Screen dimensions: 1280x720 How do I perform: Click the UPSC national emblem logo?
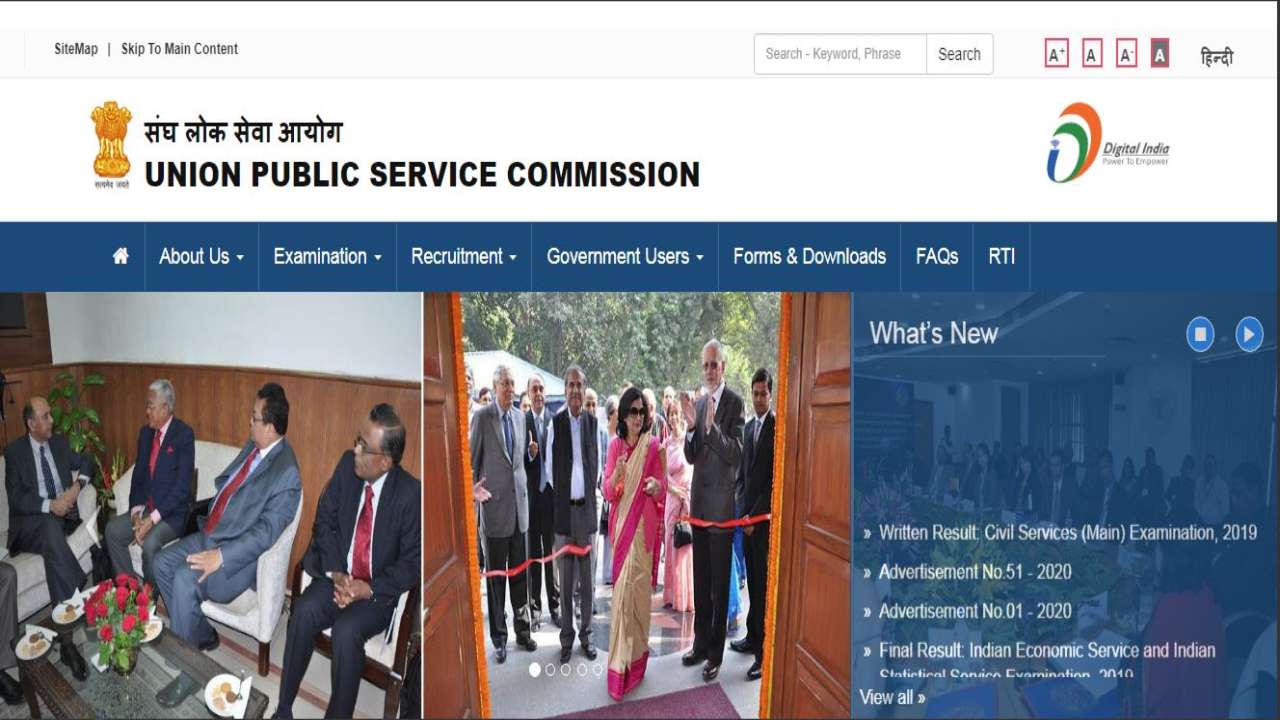pos(111,145)
